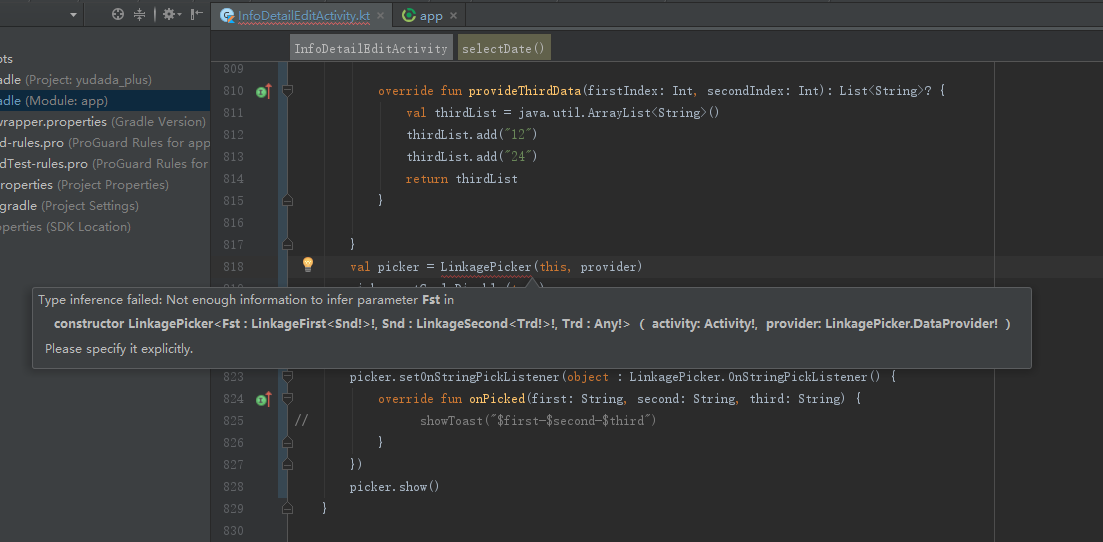The width and height of the screenshot is (1103, 542).
Task: Click line number 818 in the gutter
Action: 233,267
